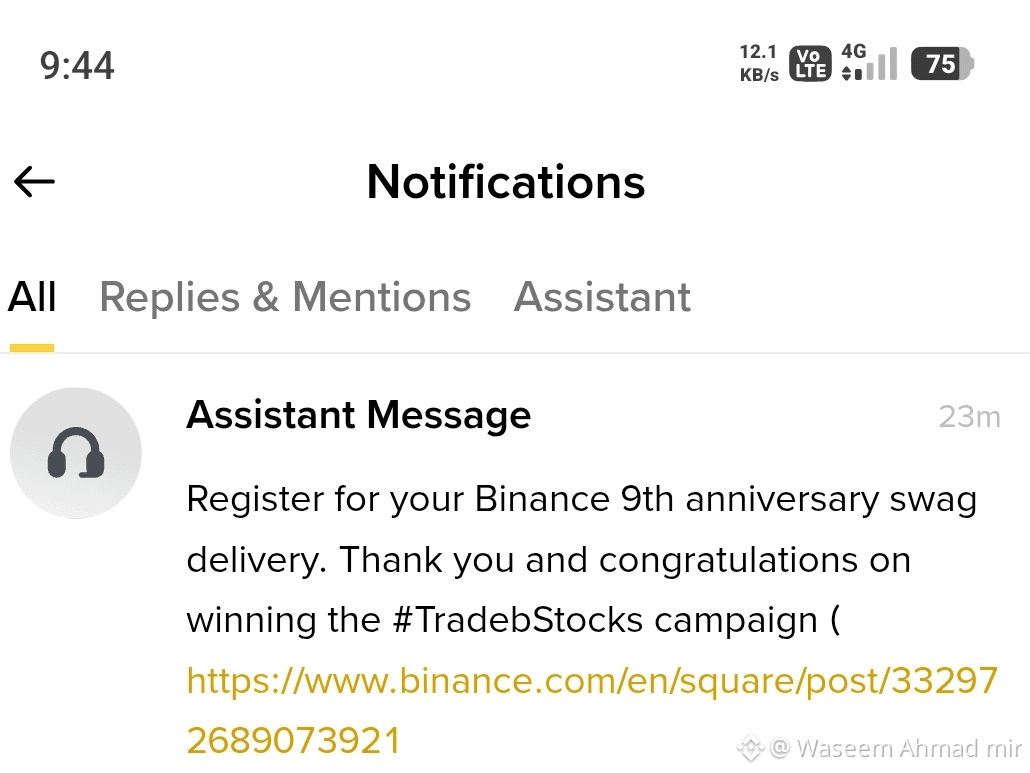Tap the 9:44 clock in status bar
The height and width of the screenshot is (773, 1030).
77,66
